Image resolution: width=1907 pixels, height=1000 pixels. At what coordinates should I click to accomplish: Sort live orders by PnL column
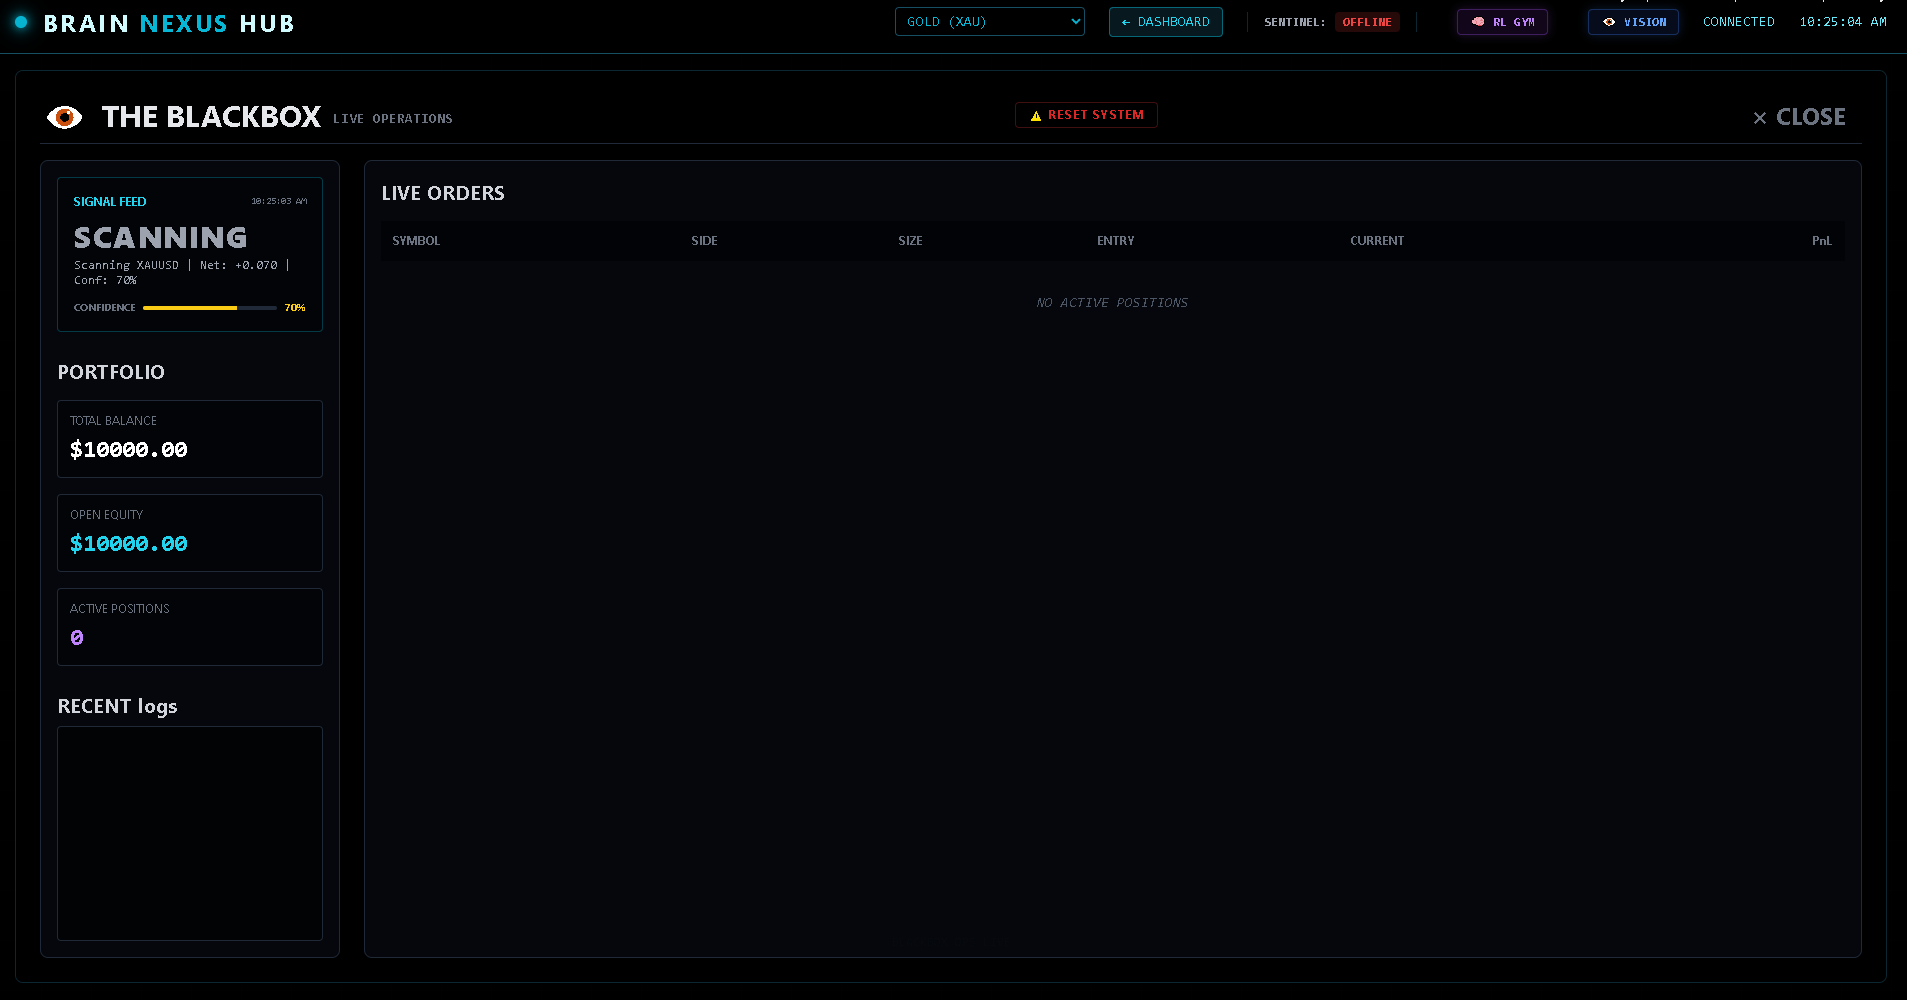point(1821,241)
